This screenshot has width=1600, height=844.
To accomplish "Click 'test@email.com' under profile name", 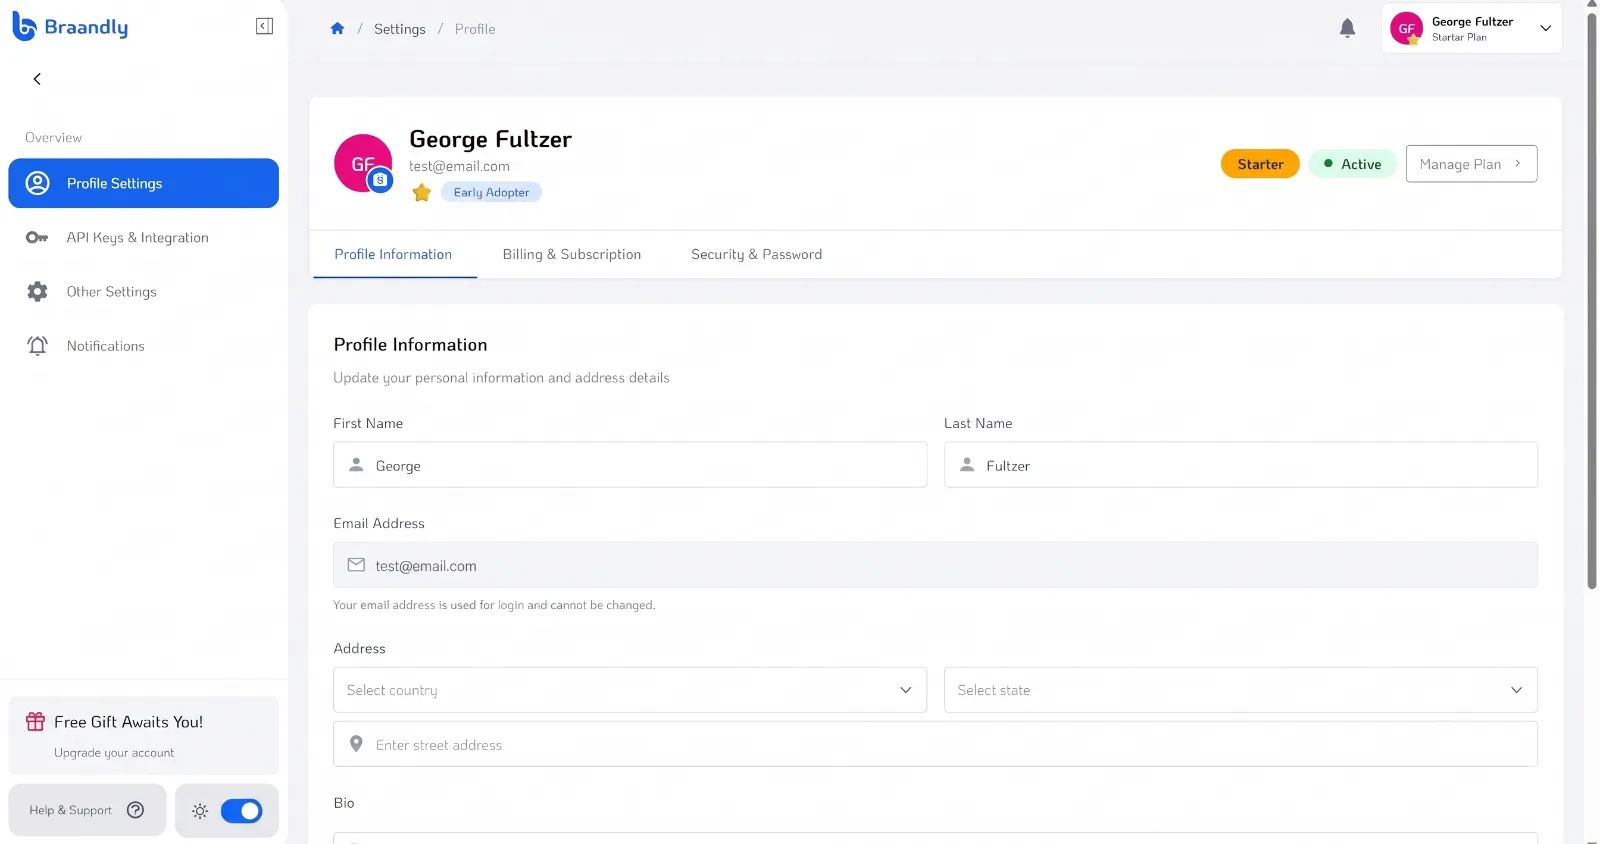I will click(x=459, y=166).
